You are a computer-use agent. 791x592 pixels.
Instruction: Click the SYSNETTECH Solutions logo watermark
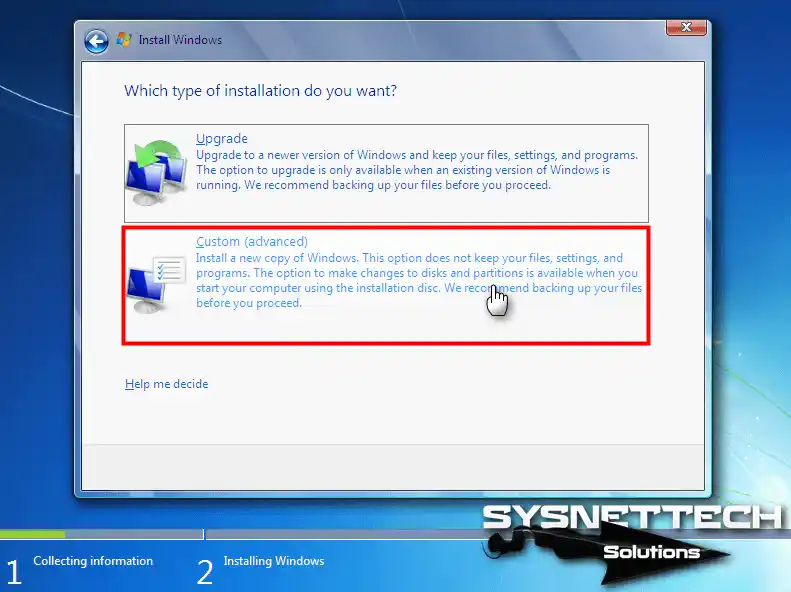[x=630, y=534]
